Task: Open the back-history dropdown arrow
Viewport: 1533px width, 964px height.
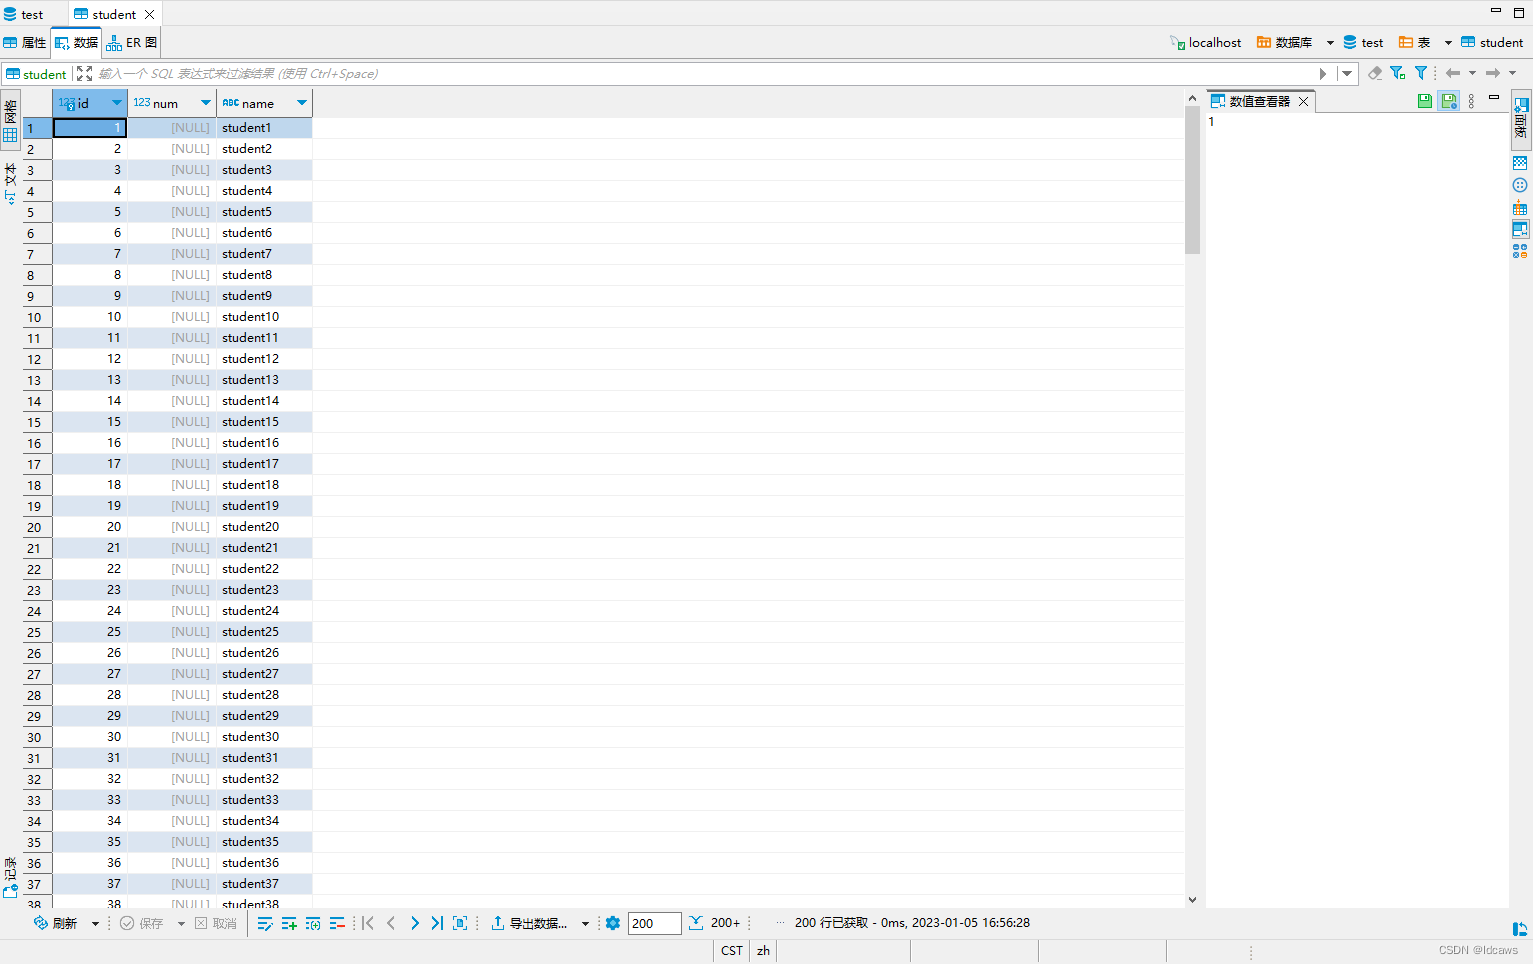Action: point(1473,73)
